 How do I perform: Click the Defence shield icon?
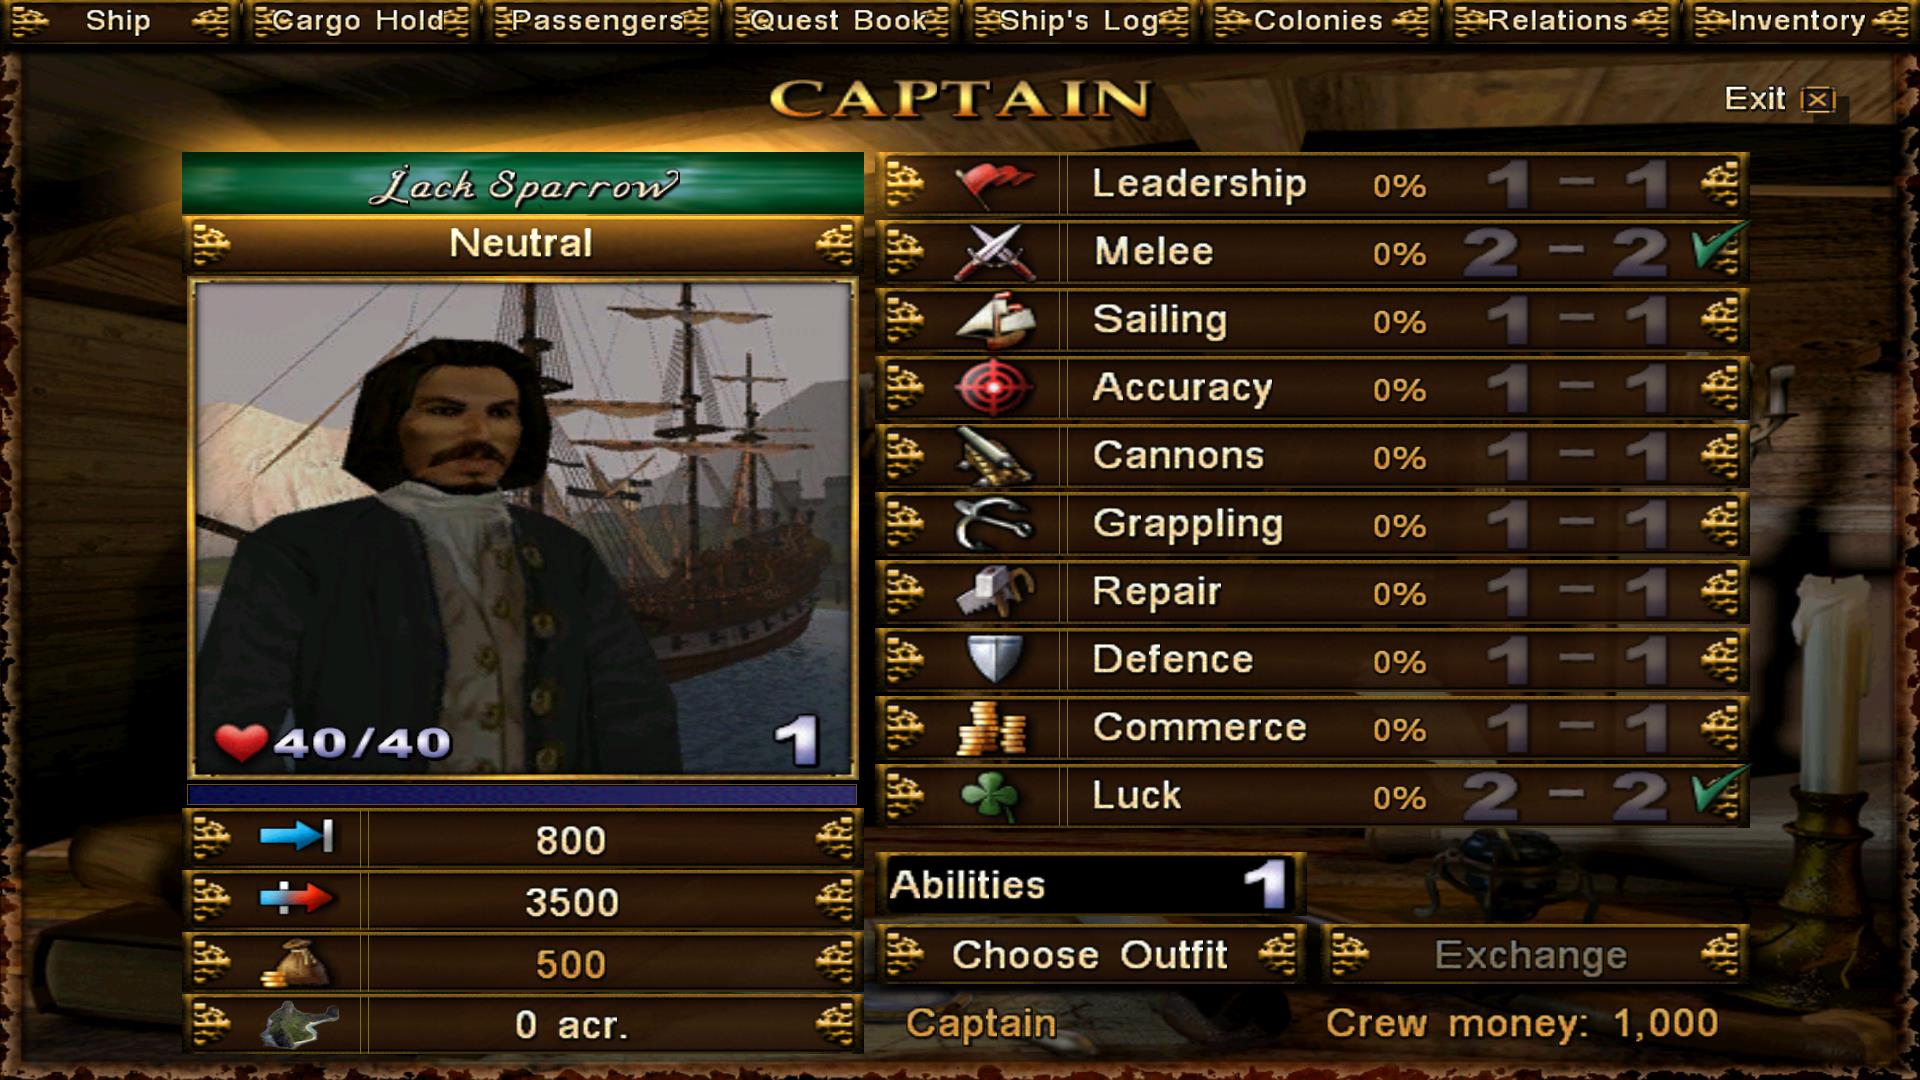coord(995,660)
